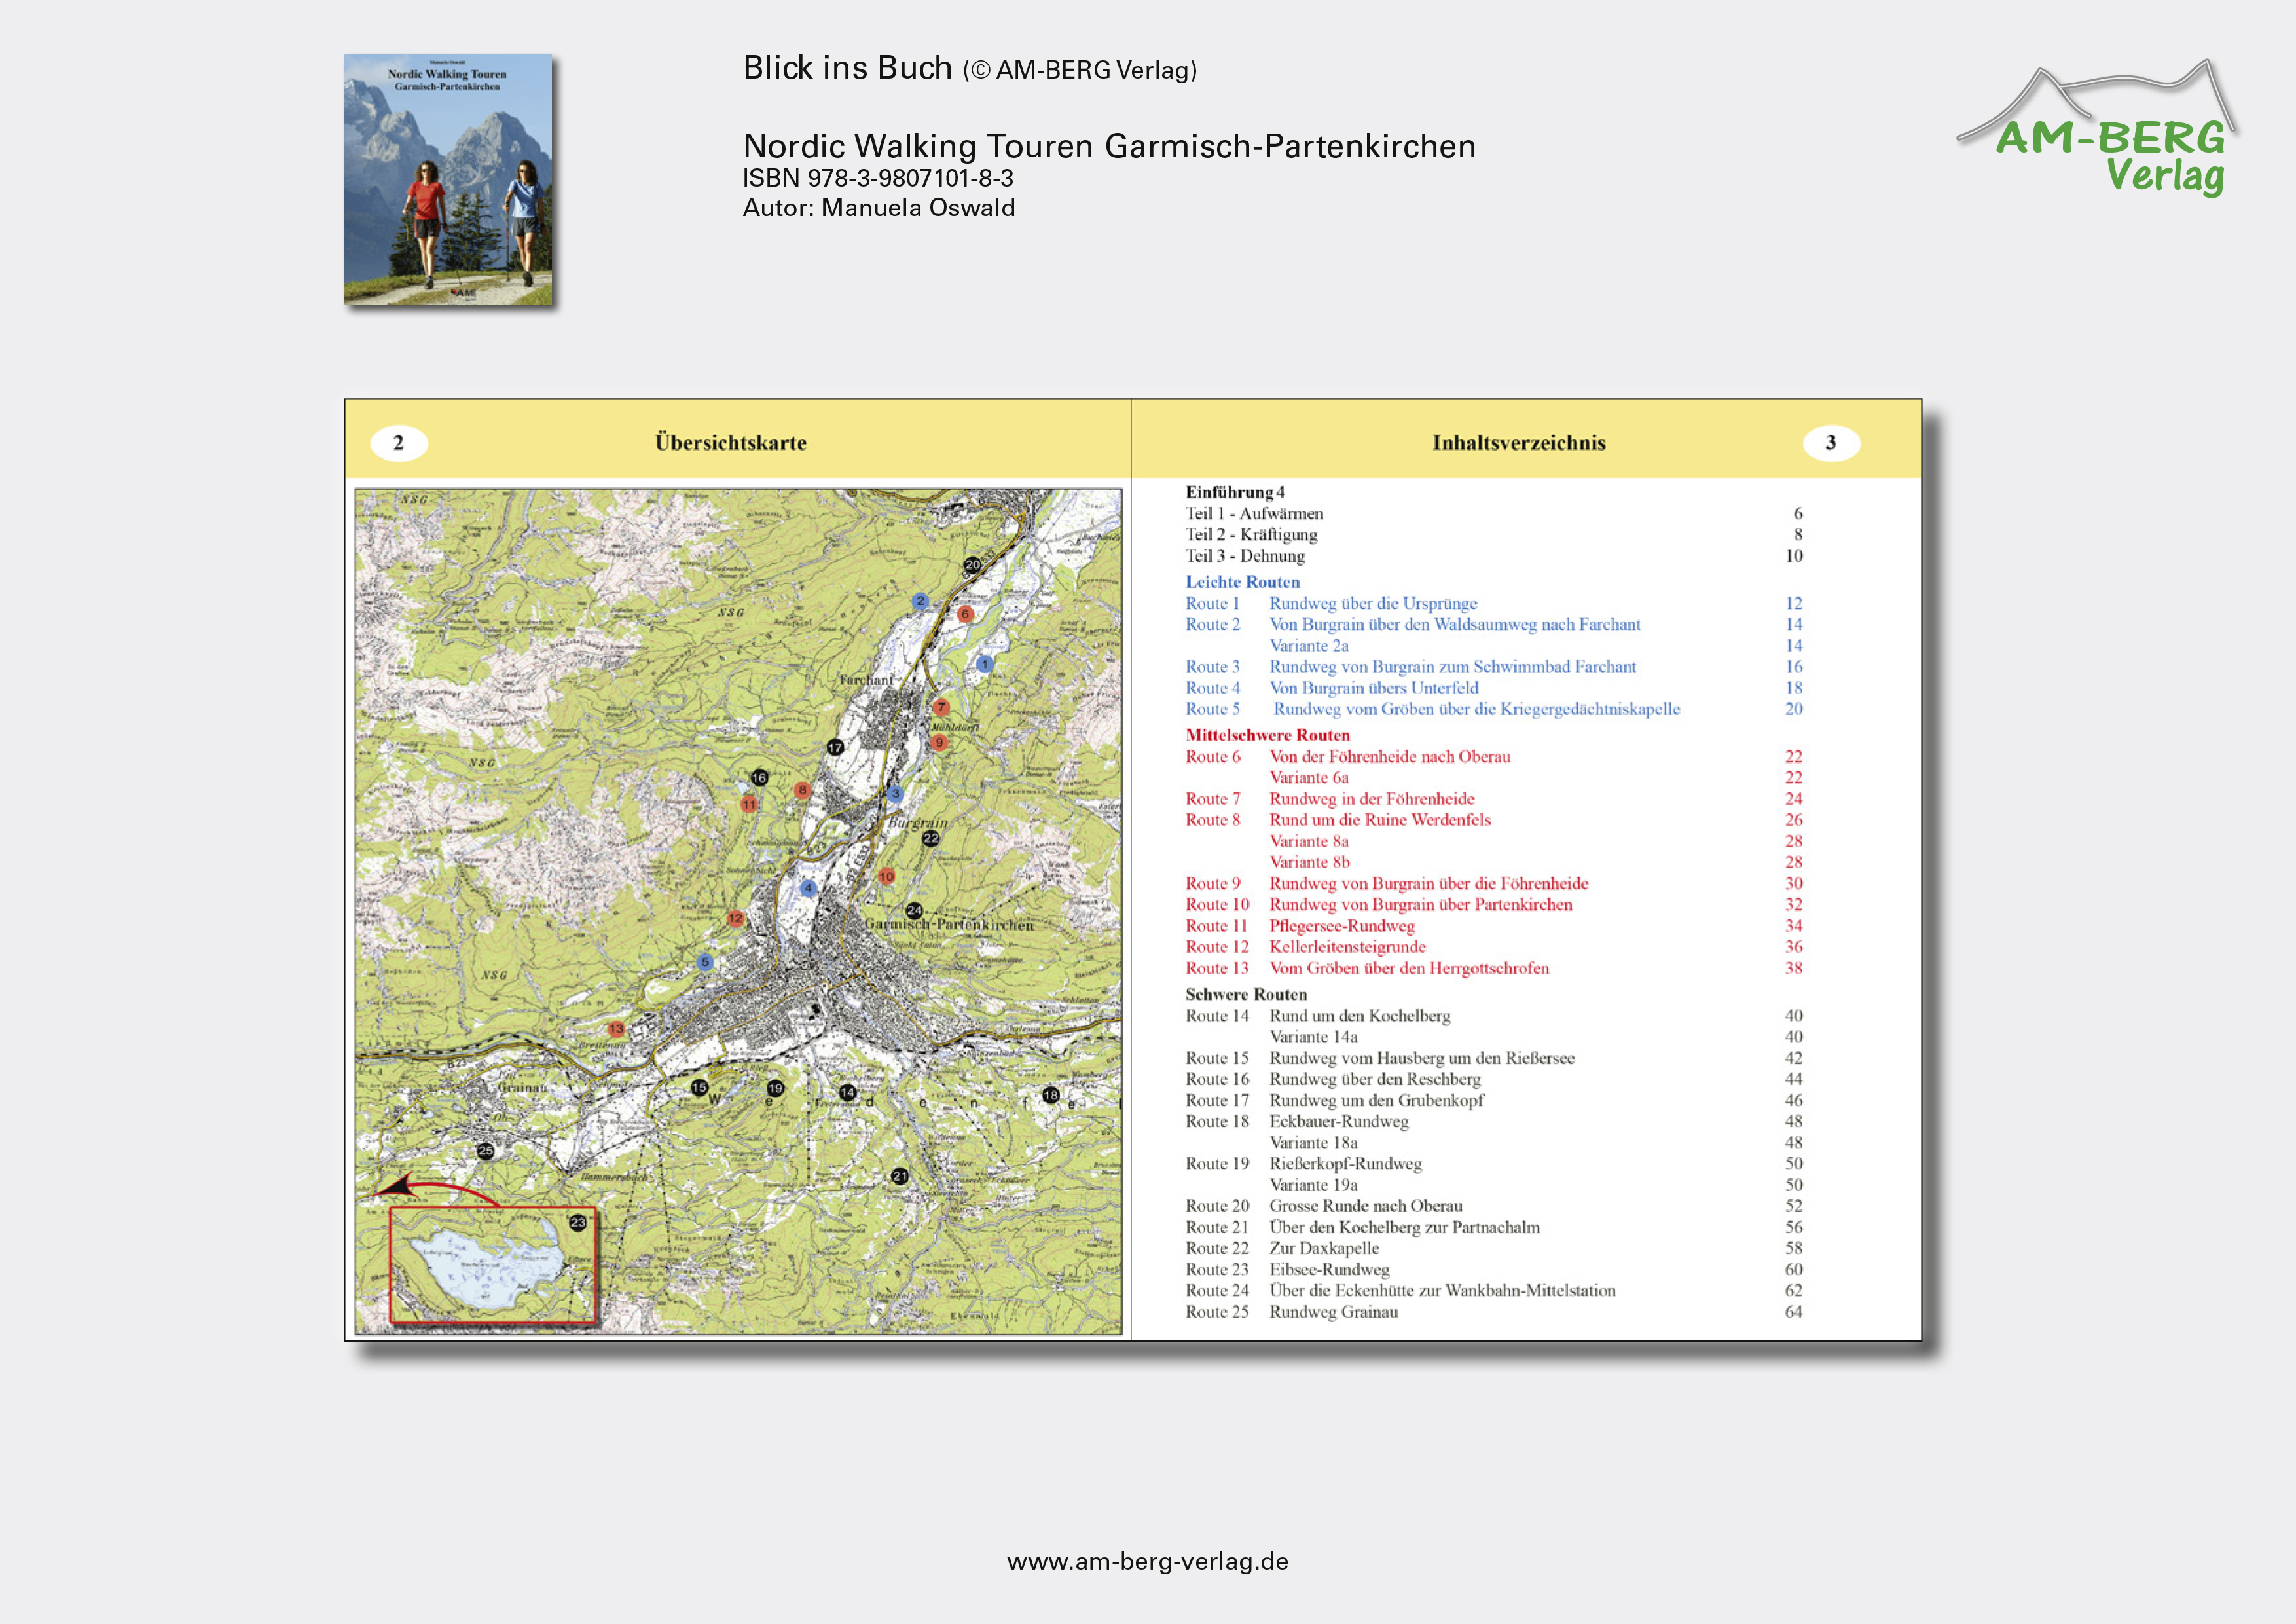Click the ISBN 978-3-9807101-8-3 text

878,179
